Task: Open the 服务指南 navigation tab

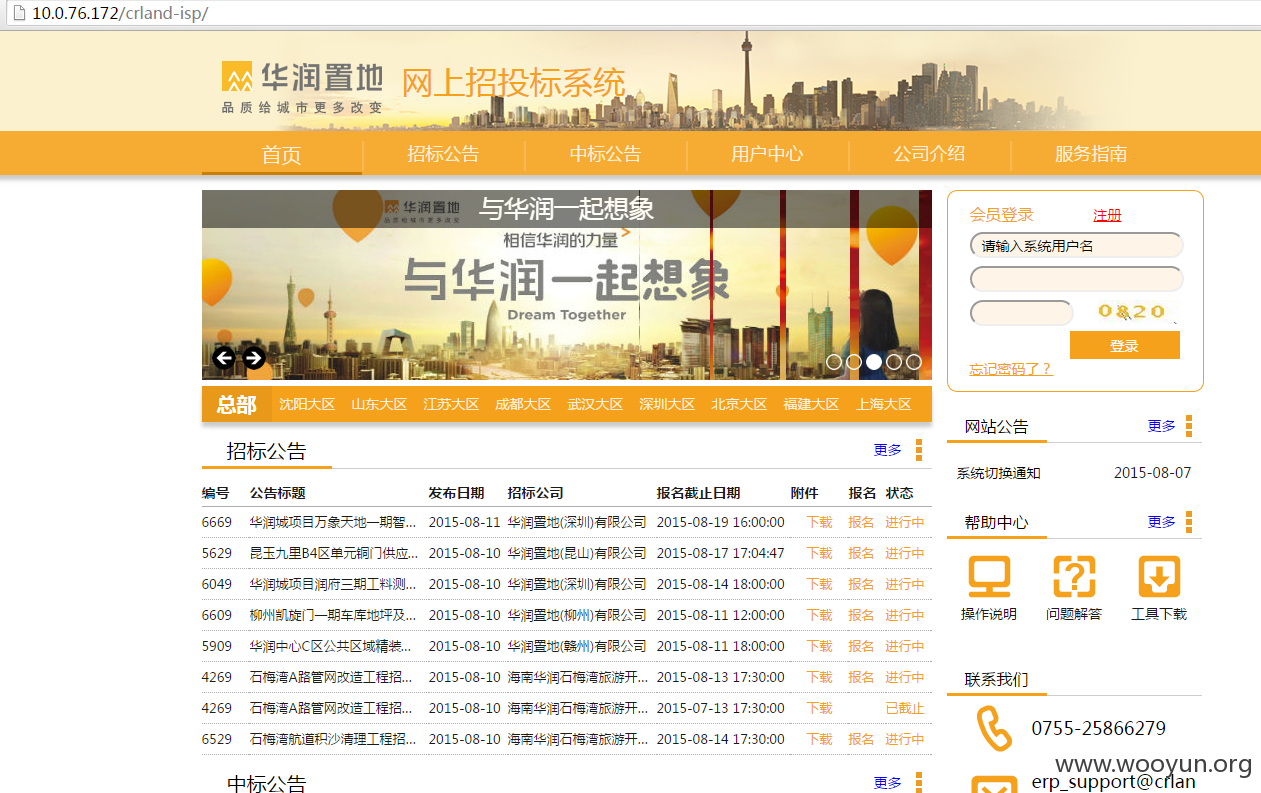Action: point(1091,154)
